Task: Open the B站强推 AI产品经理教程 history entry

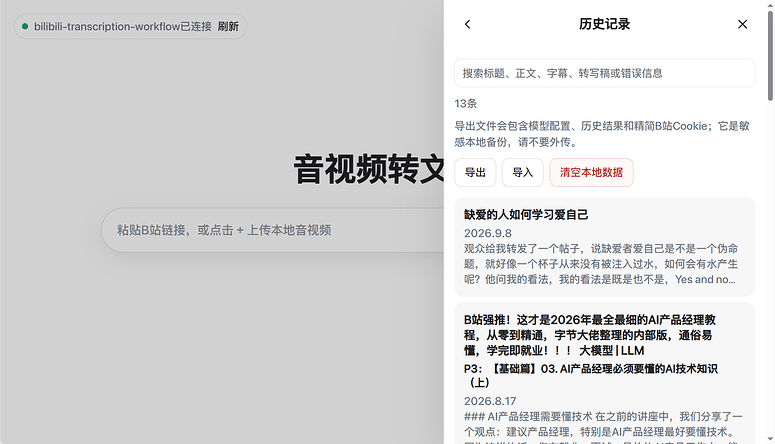Action: point(604,373)
